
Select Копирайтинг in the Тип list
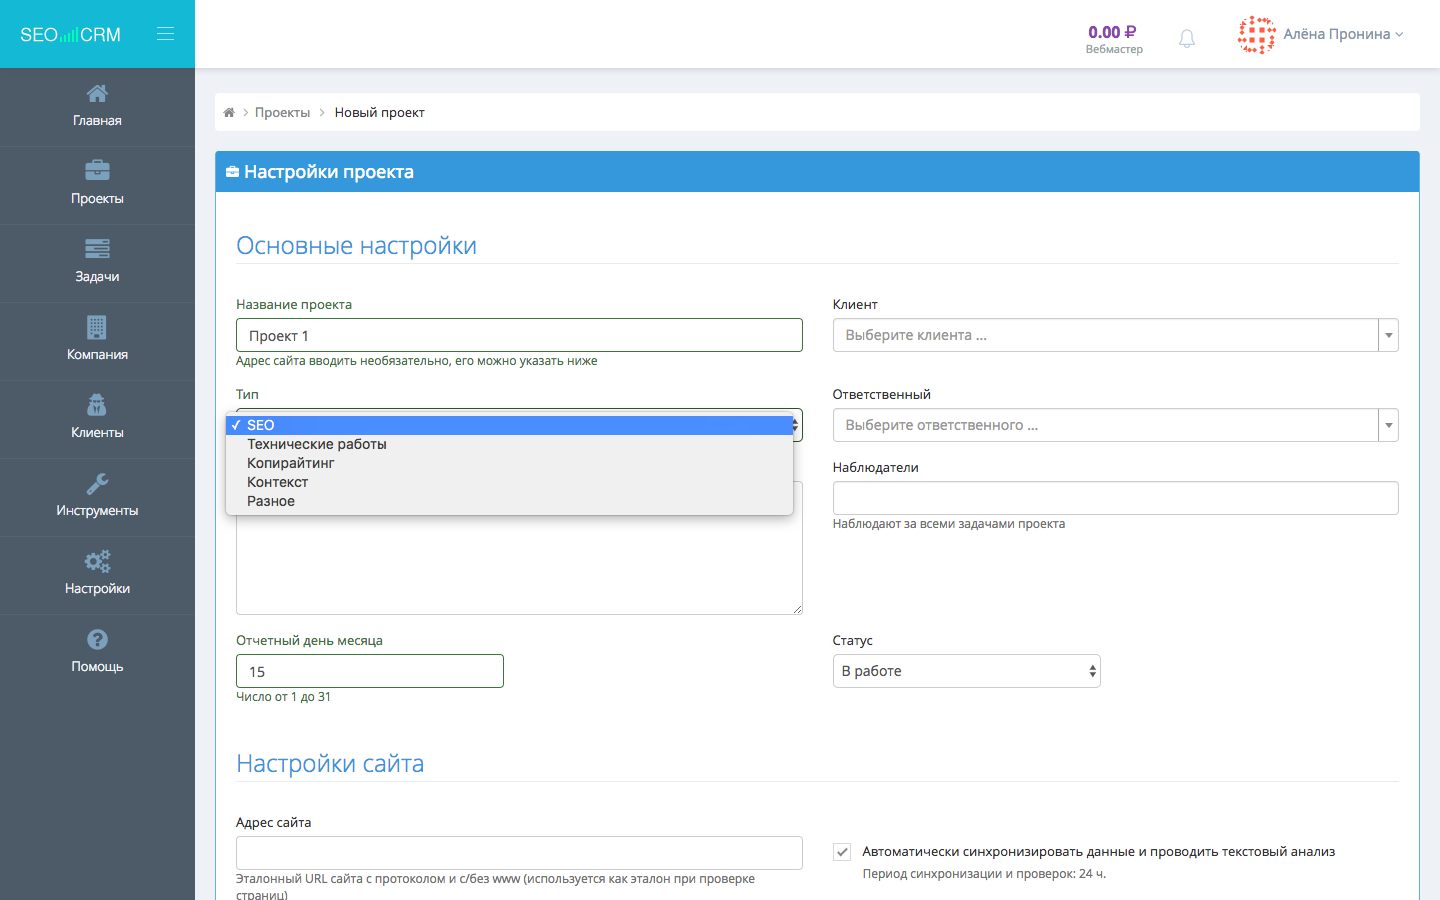(290, 463)
